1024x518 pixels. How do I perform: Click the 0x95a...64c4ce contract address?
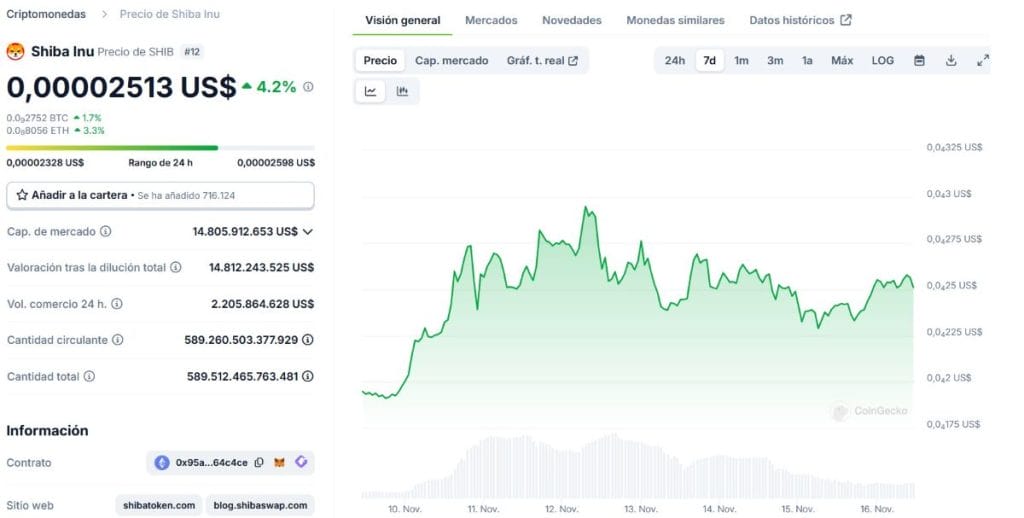coord(212,462)
